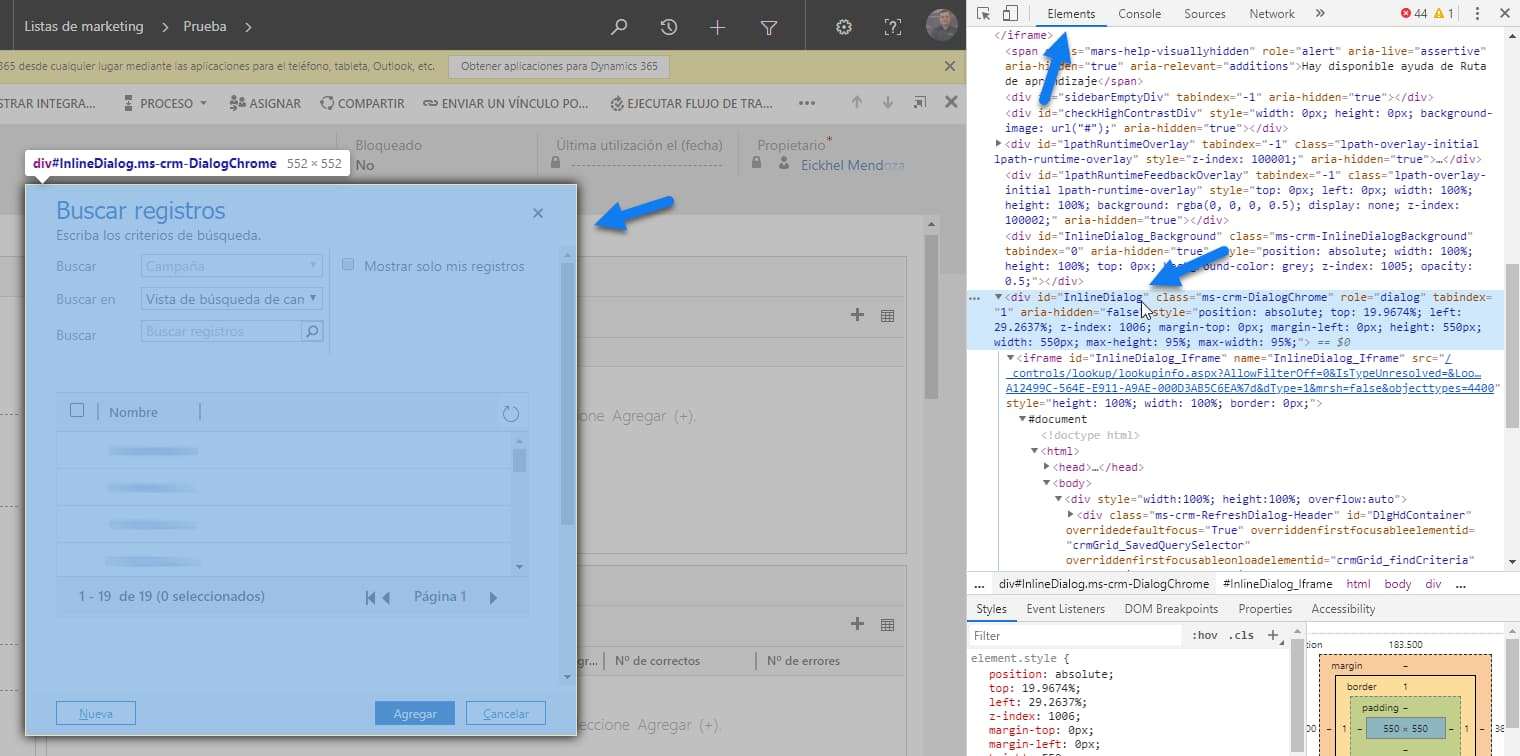Click the Agregar button
Viewport: 1520px width, 756px height.
coord(415,714)
